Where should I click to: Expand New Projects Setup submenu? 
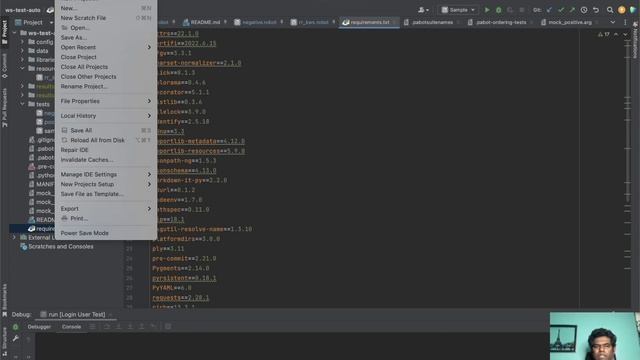[106, 184]
